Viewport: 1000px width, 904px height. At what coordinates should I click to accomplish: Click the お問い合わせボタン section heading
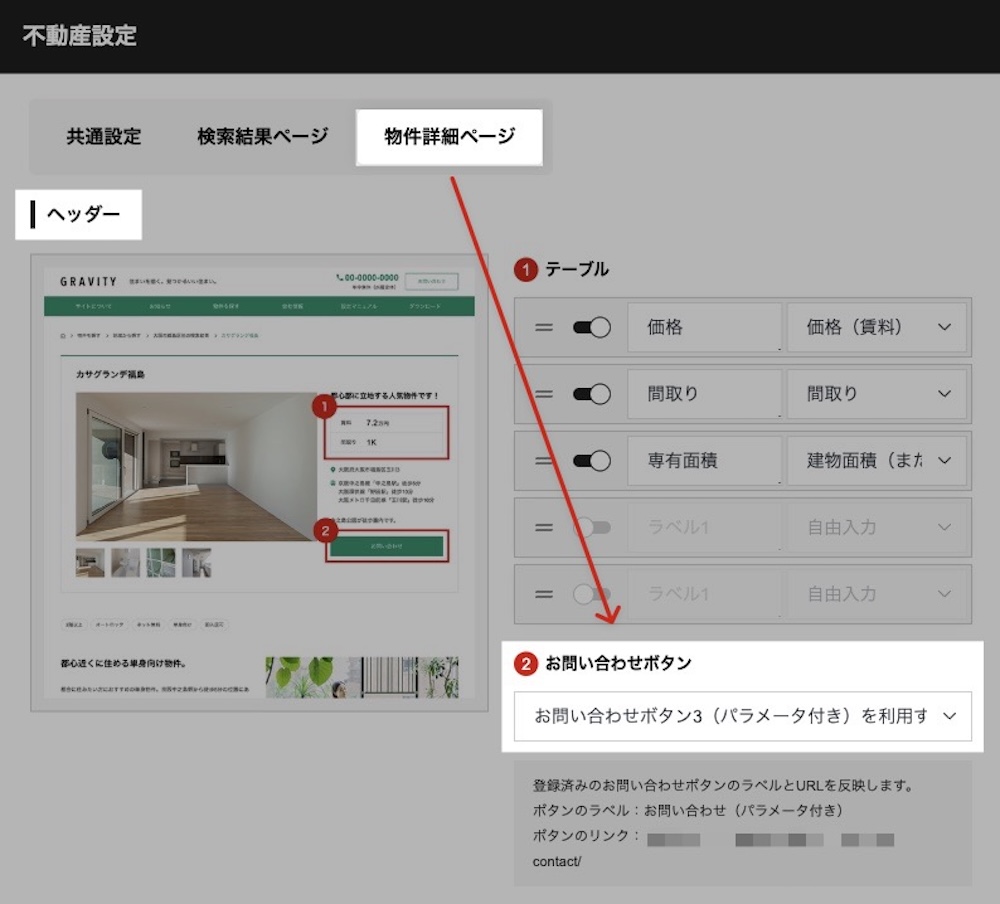point(618,663)
